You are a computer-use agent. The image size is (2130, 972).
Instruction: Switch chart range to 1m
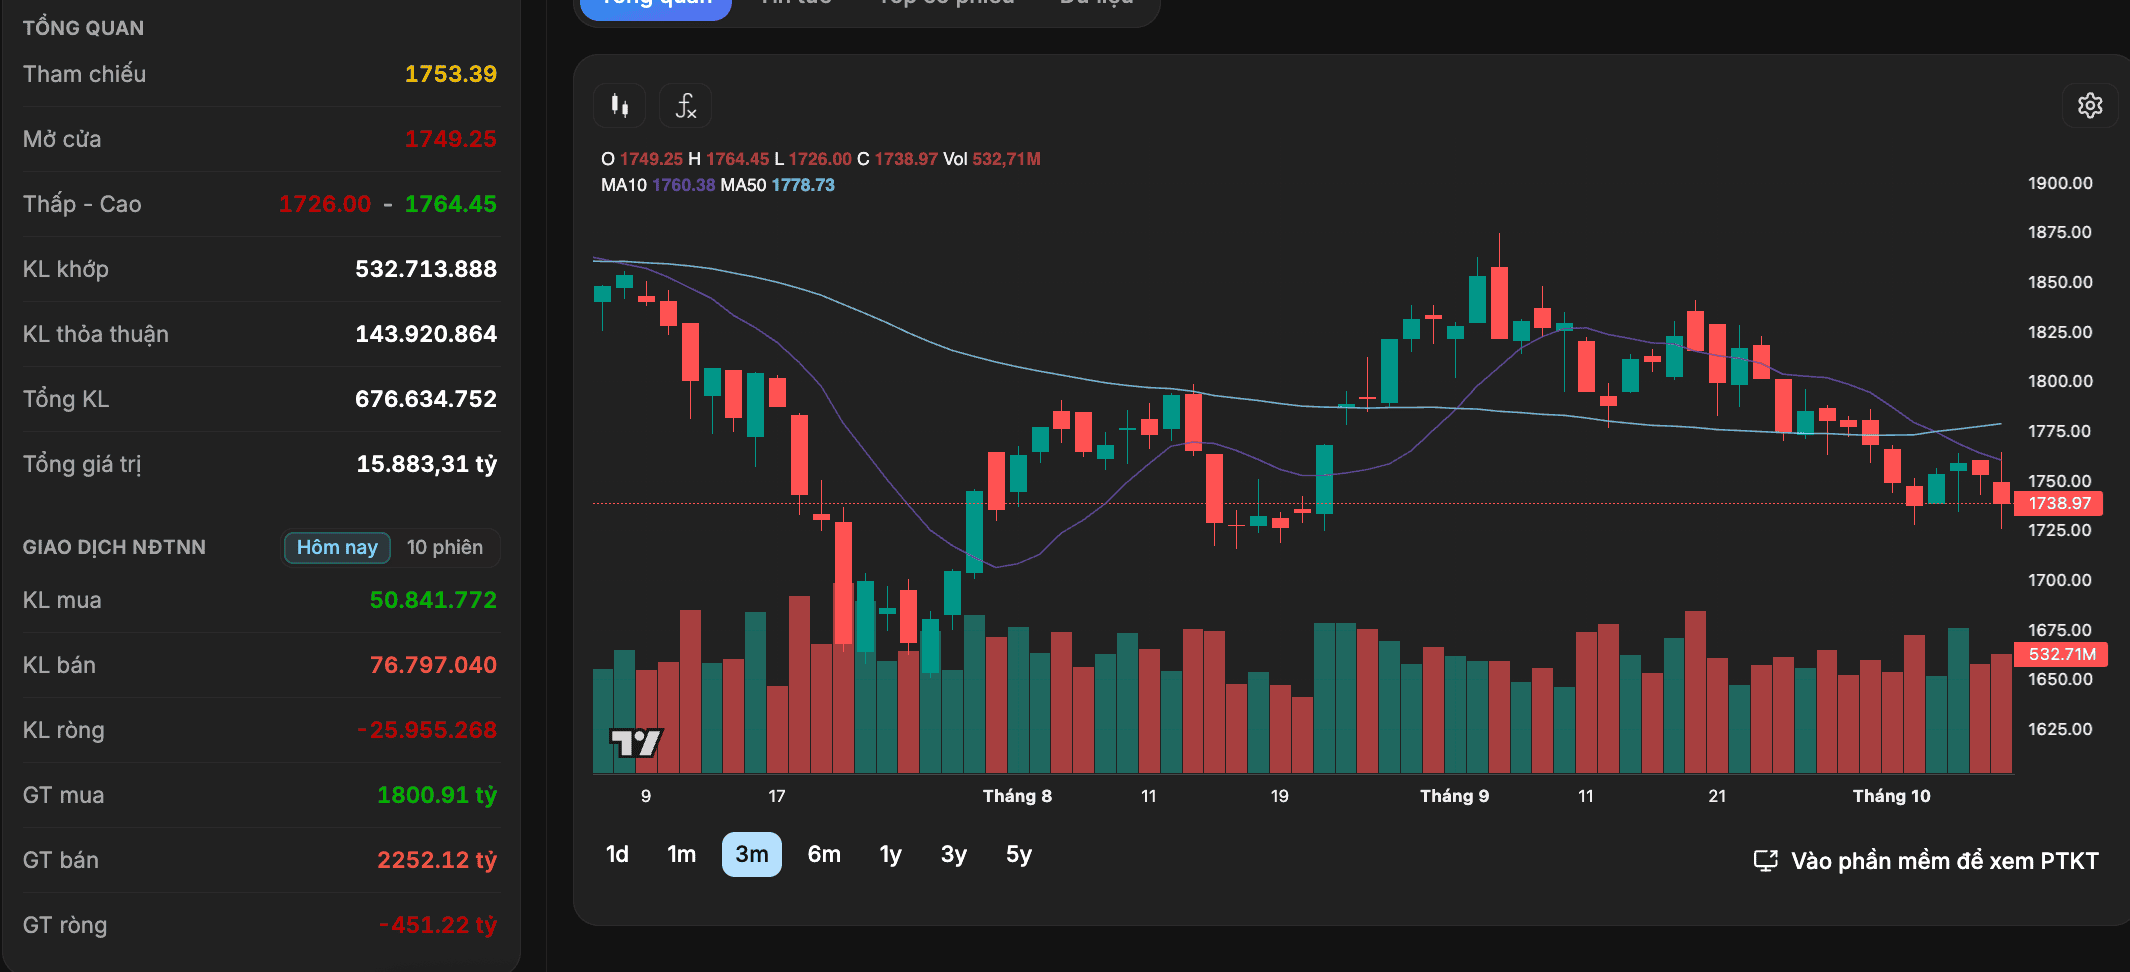pyautogui.click(x=682, y=854)
